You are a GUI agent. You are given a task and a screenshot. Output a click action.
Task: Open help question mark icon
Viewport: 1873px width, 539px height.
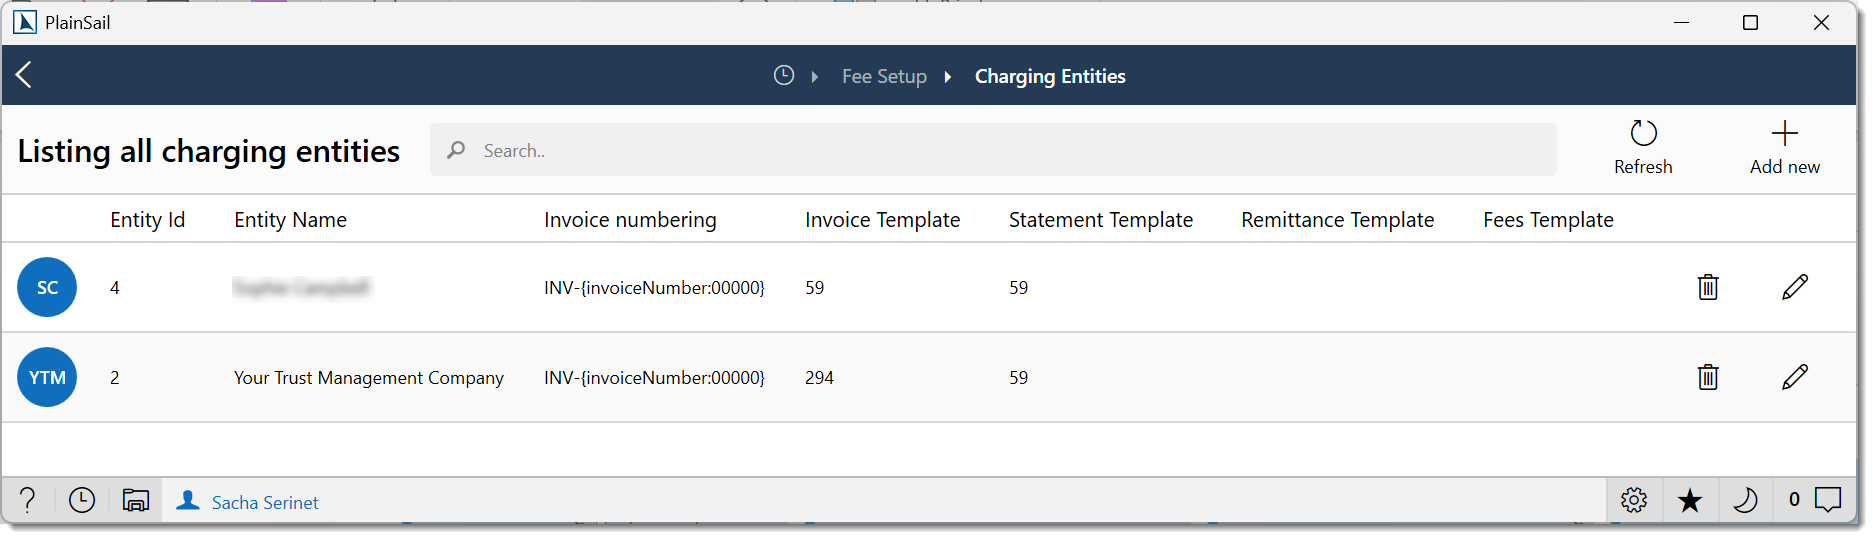[x=28, y=500]
